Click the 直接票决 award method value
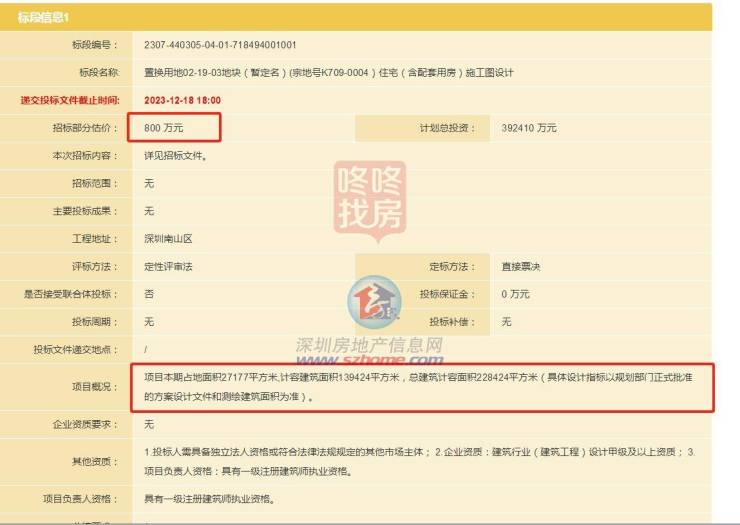The image size is (740, 525). click(x=520, y=267)
